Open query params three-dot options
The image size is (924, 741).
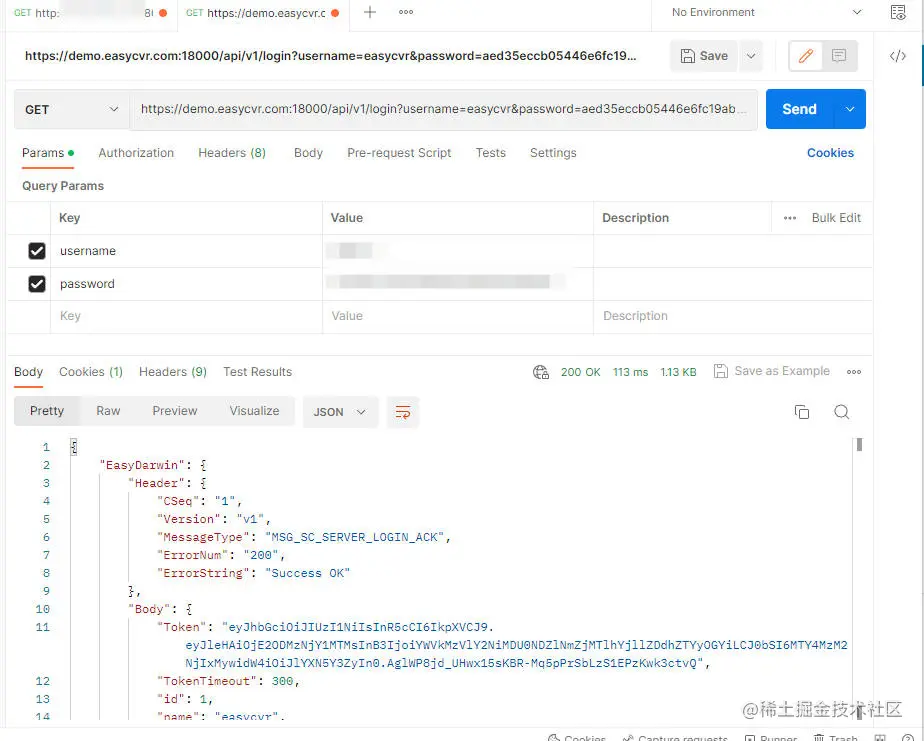[x=790, y=218]
